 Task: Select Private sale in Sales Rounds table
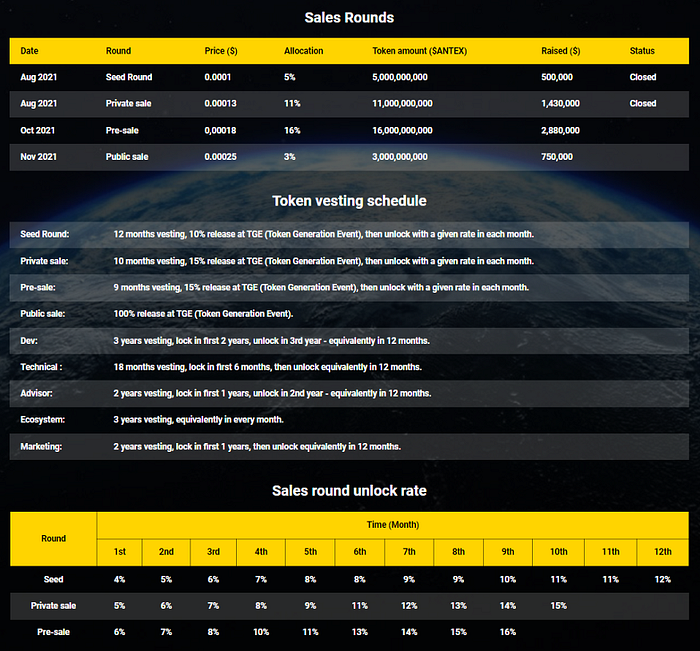[x=129, y=104]
